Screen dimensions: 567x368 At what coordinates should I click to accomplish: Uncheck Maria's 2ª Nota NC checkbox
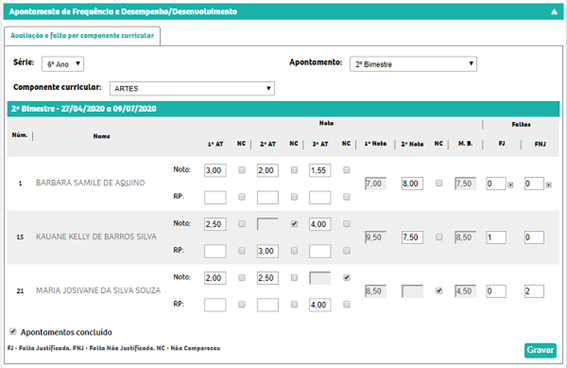(439, 291)
